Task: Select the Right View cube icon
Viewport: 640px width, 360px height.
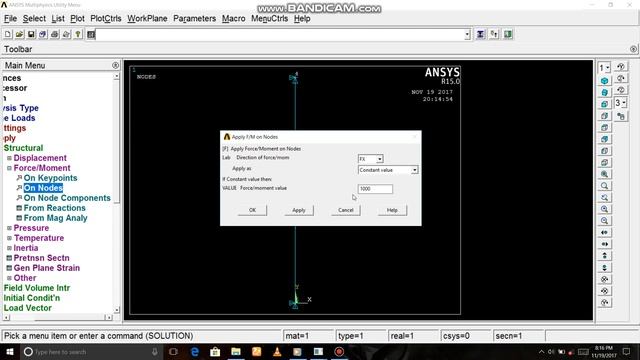Action: click(605, 116)
